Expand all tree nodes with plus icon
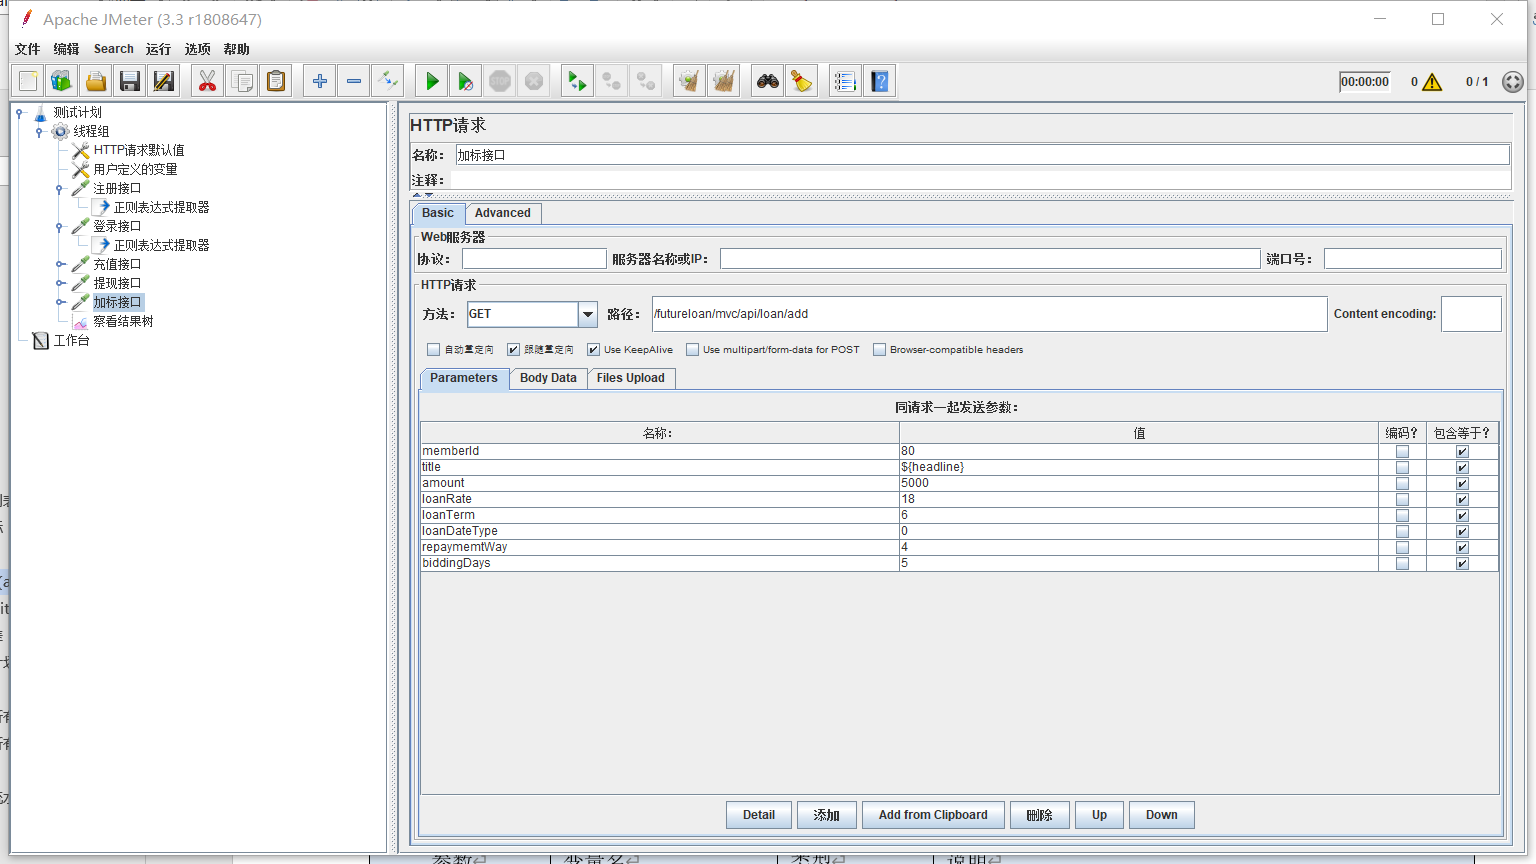1536x864 pixels. pos(320,81)
